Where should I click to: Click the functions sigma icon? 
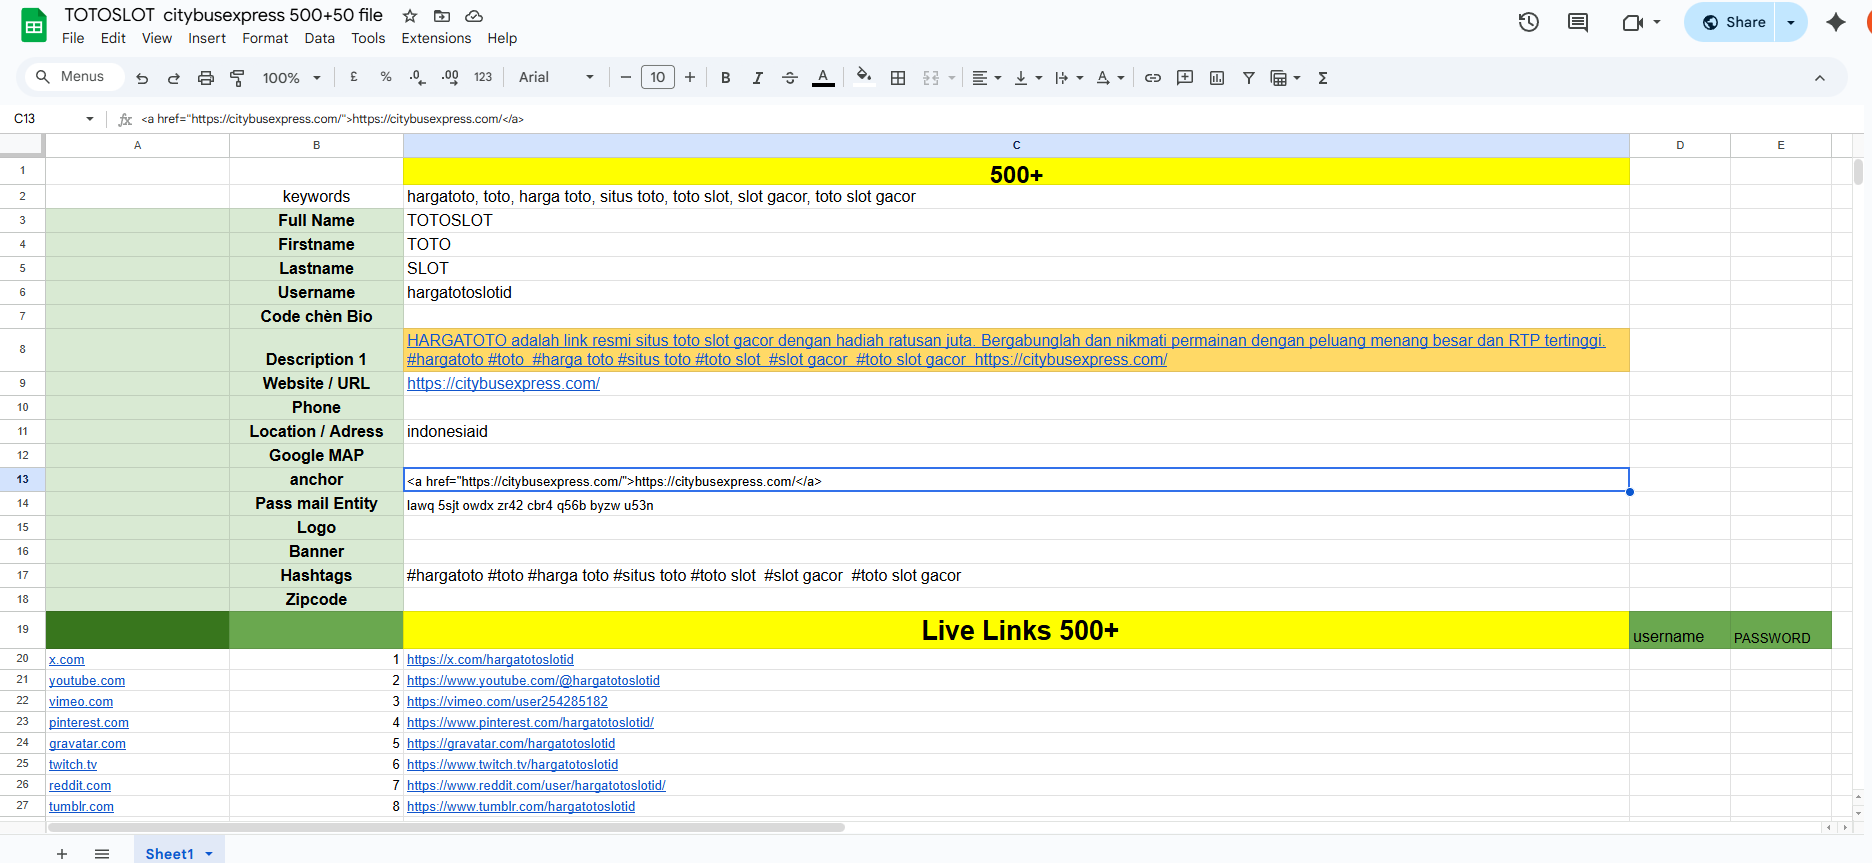click(x=1323, y=78)
